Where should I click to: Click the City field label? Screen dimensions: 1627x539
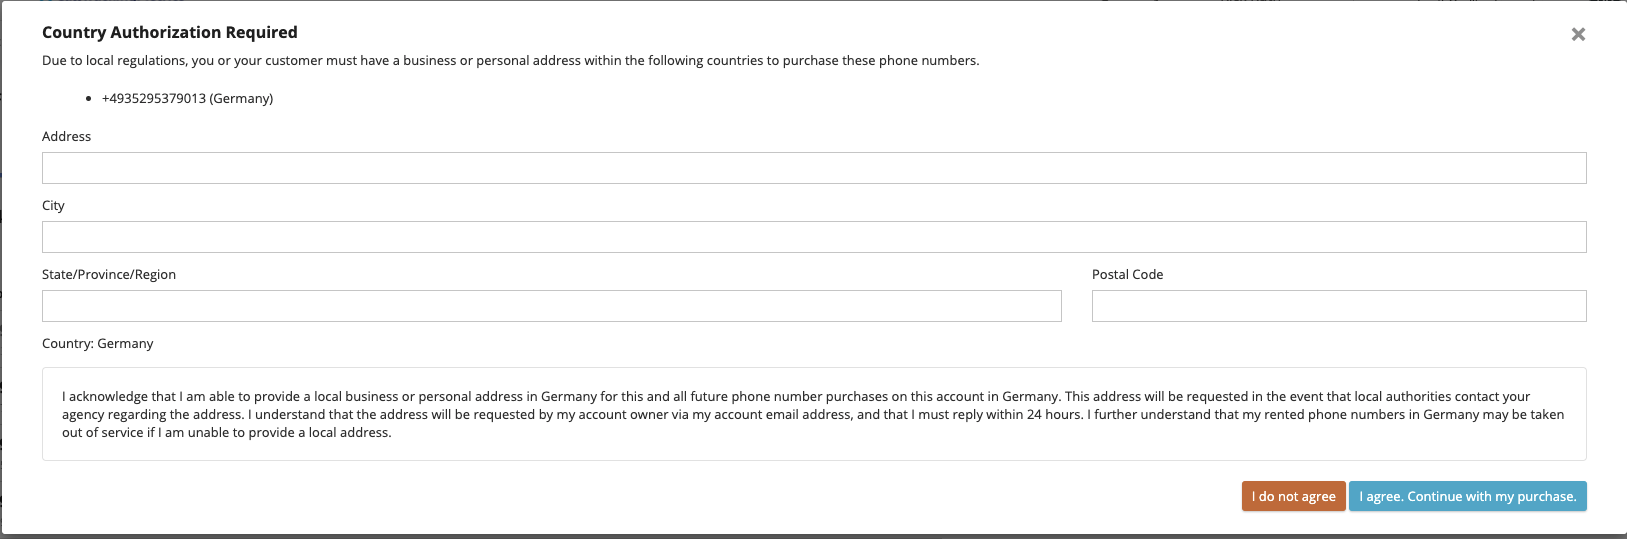click(53, 205)
